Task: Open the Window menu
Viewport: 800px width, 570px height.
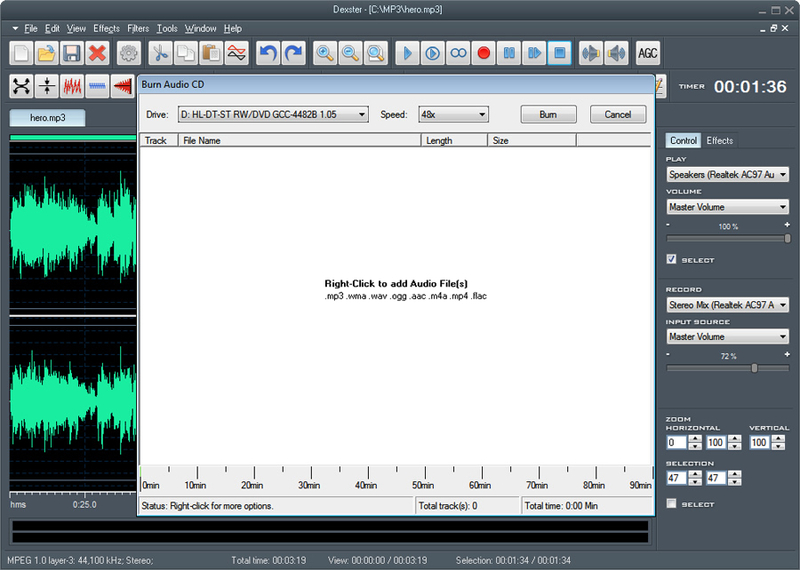Action: tap(201, 29)
